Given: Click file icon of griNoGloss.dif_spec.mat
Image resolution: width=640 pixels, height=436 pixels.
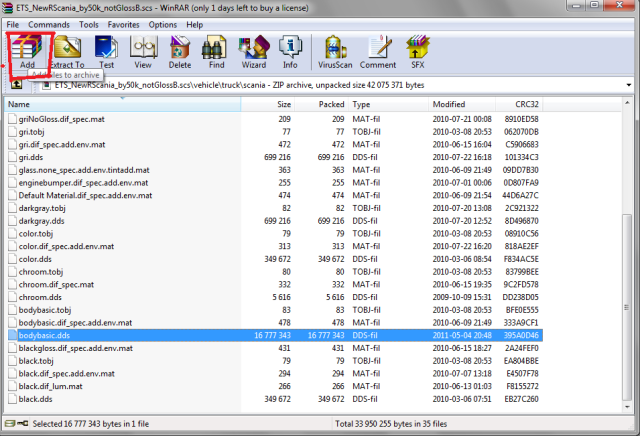Looking at the screenshot, I should [x=12, y=119].
